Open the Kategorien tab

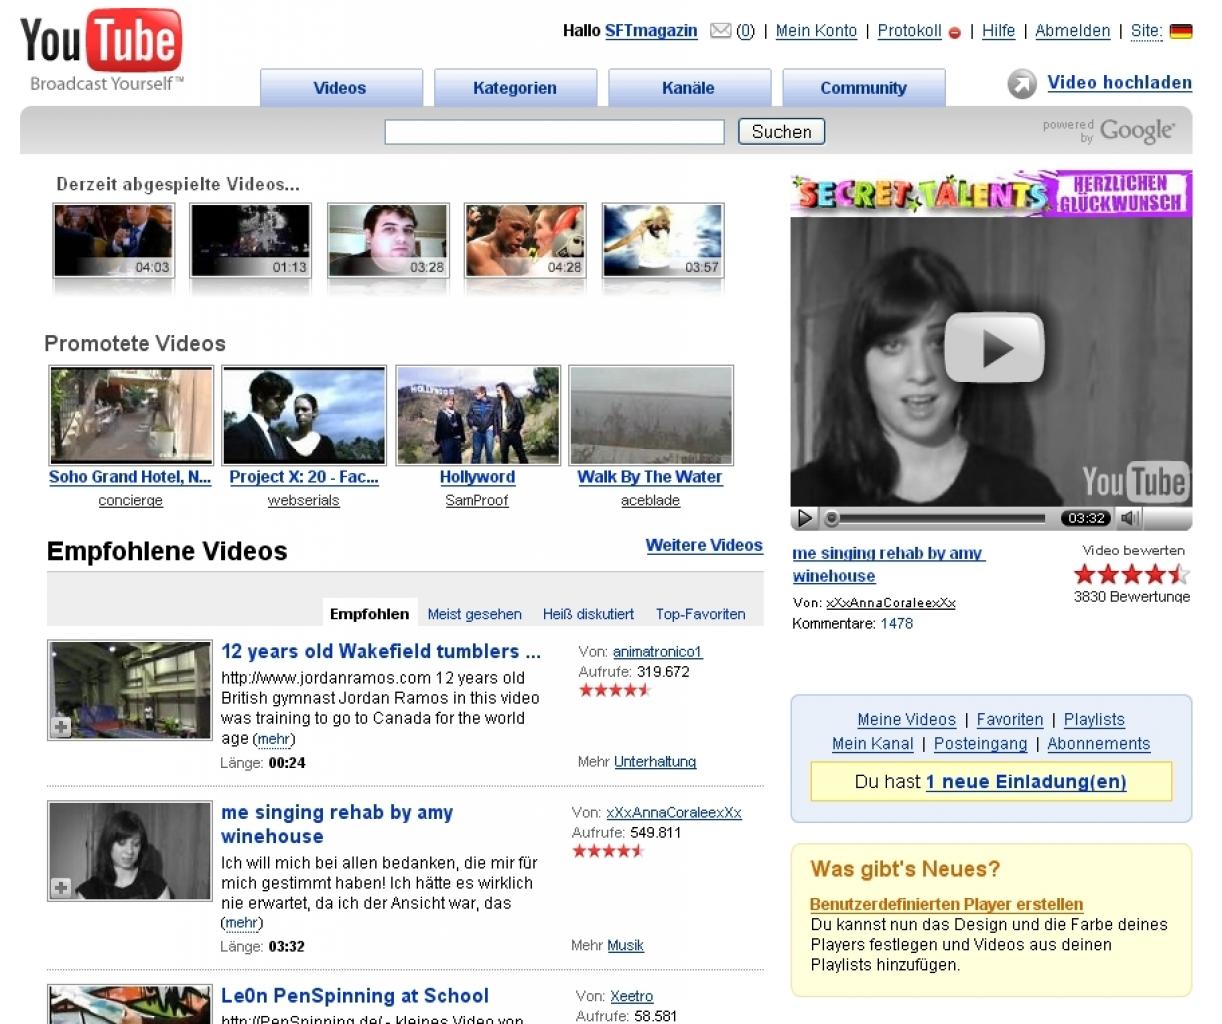click(515, 88)
